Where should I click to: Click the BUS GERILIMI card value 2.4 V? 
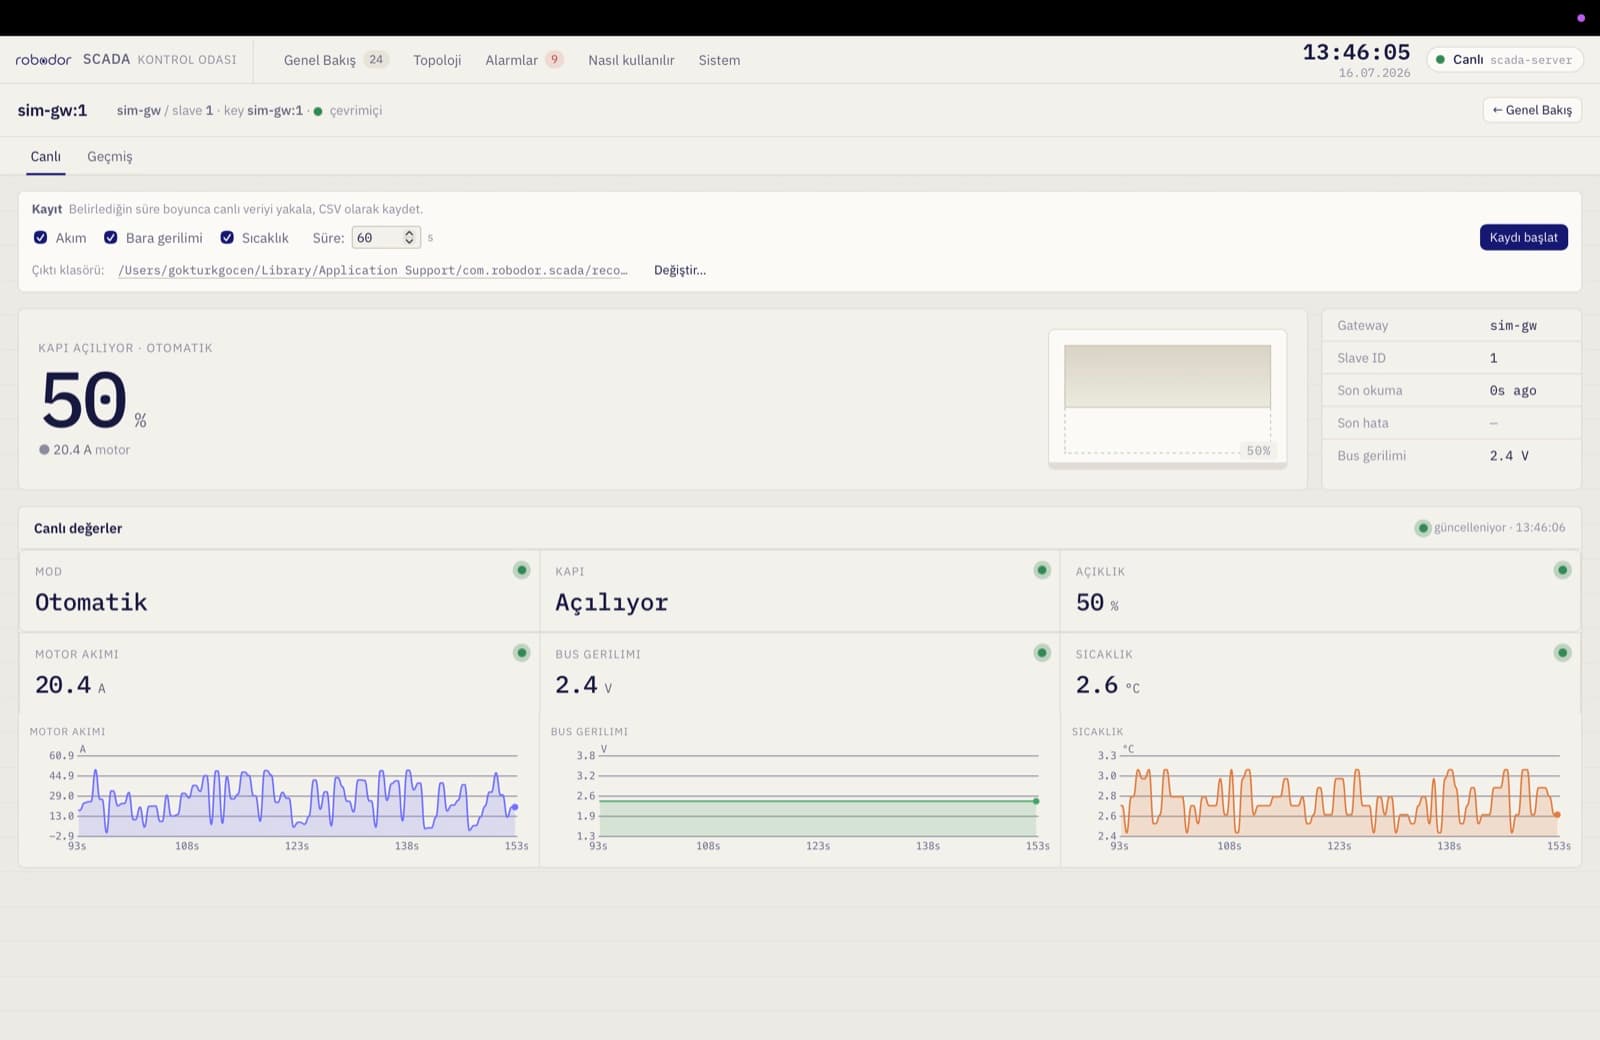tap(583, 685)
